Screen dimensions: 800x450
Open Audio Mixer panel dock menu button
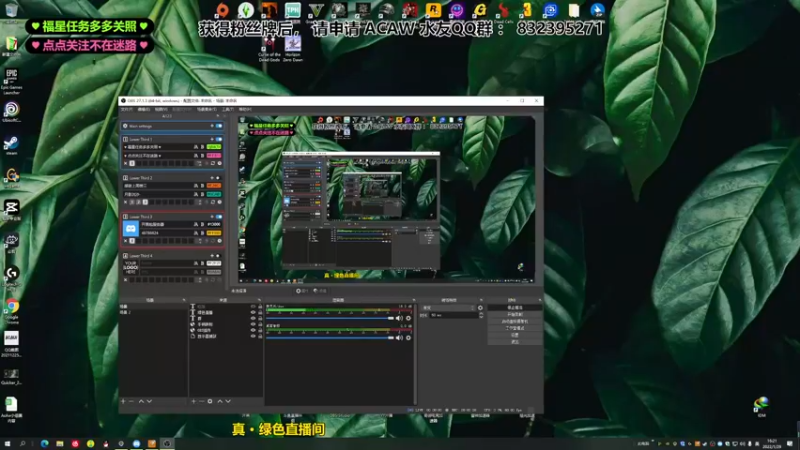coord(413,300)
